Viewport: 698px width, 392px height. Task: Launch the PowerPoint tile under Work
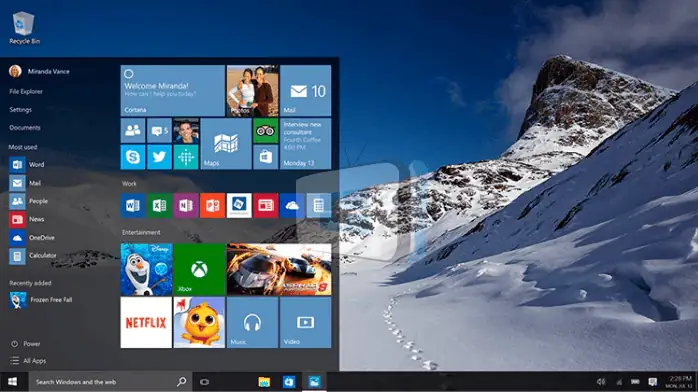[x=212, y=206]
